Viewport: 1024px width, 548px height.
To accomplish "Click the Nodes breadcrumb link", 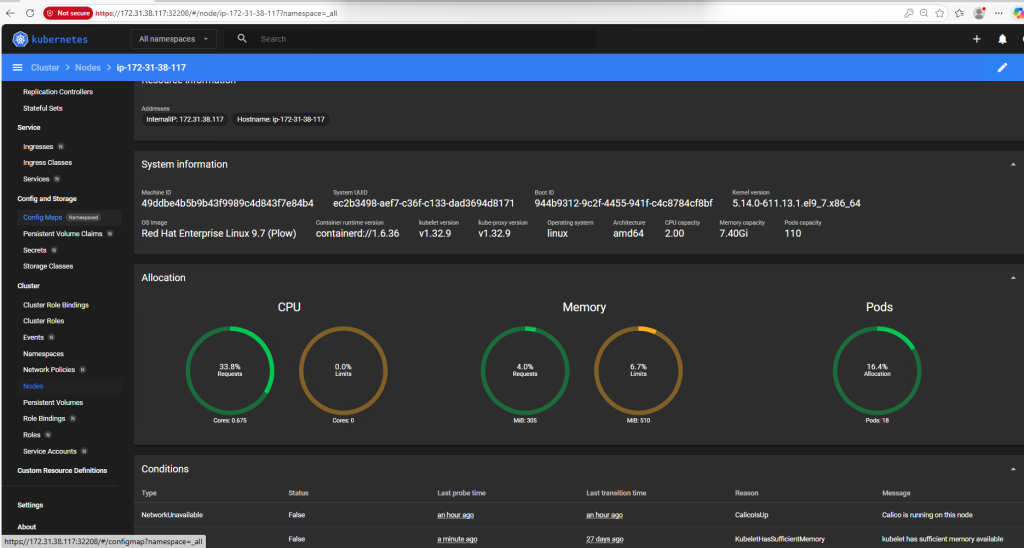I will tap(88, 67).
